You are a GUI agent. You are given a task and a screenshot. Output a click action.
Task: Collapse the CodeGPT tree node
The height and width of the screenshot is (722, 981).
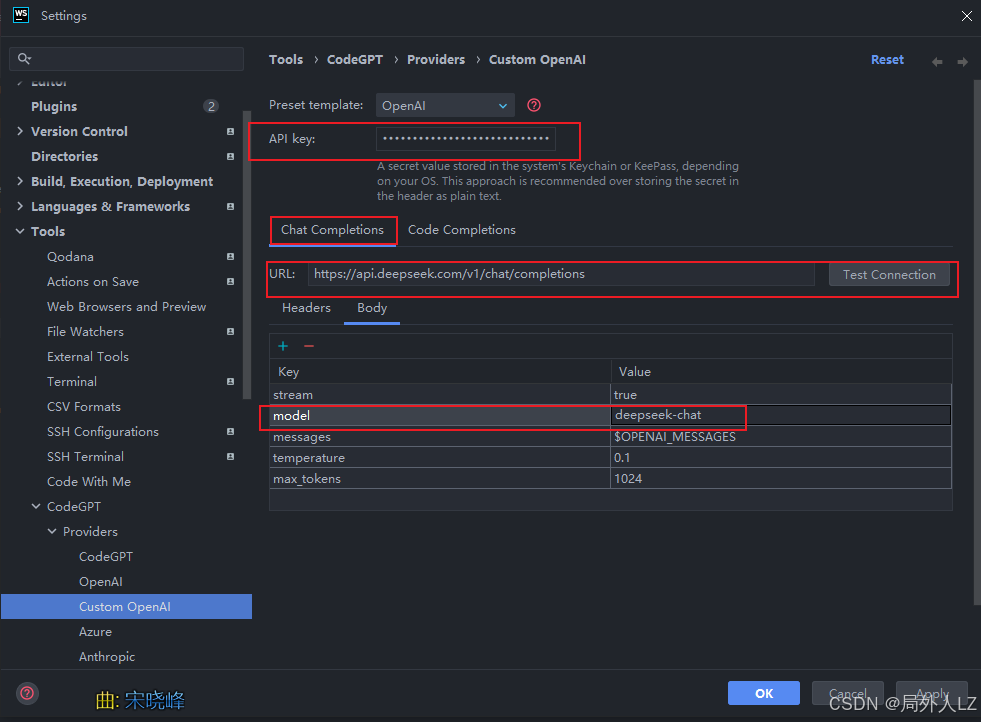point(36,506)
